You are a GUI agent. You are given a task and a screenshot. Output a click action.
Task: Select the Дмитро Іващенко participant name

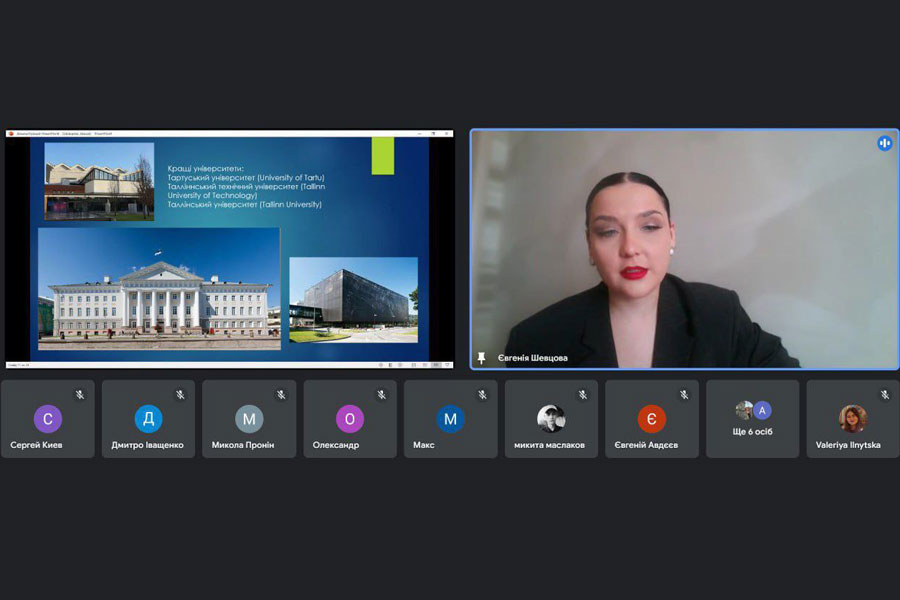pyautogui.click(x=148, y=445)
